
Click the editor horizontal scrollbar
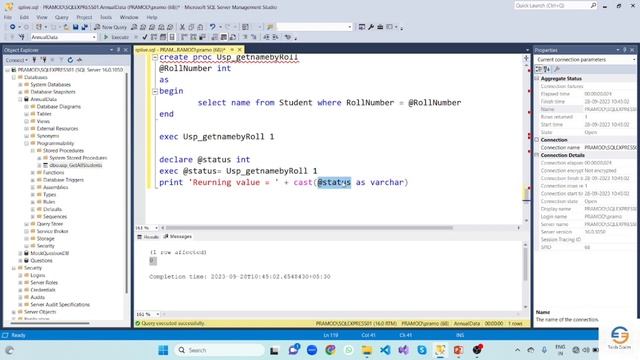point(309,228)
